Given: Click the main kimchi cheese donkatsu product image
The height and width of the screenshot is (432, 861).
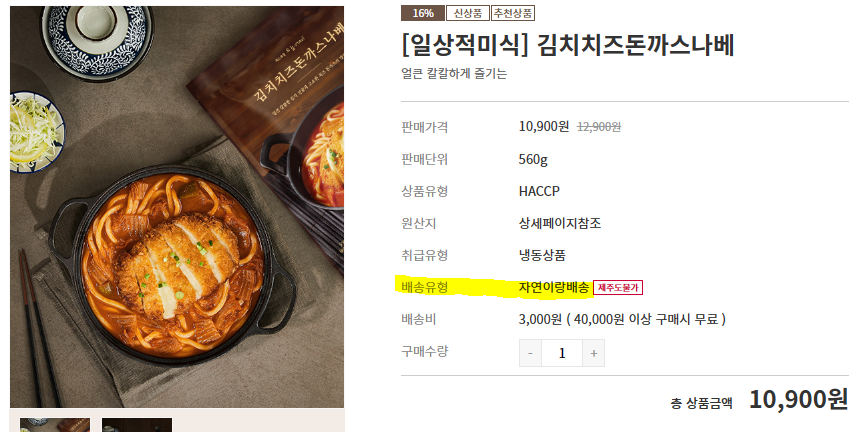Looking at the screenshot, I should (177, 207).
